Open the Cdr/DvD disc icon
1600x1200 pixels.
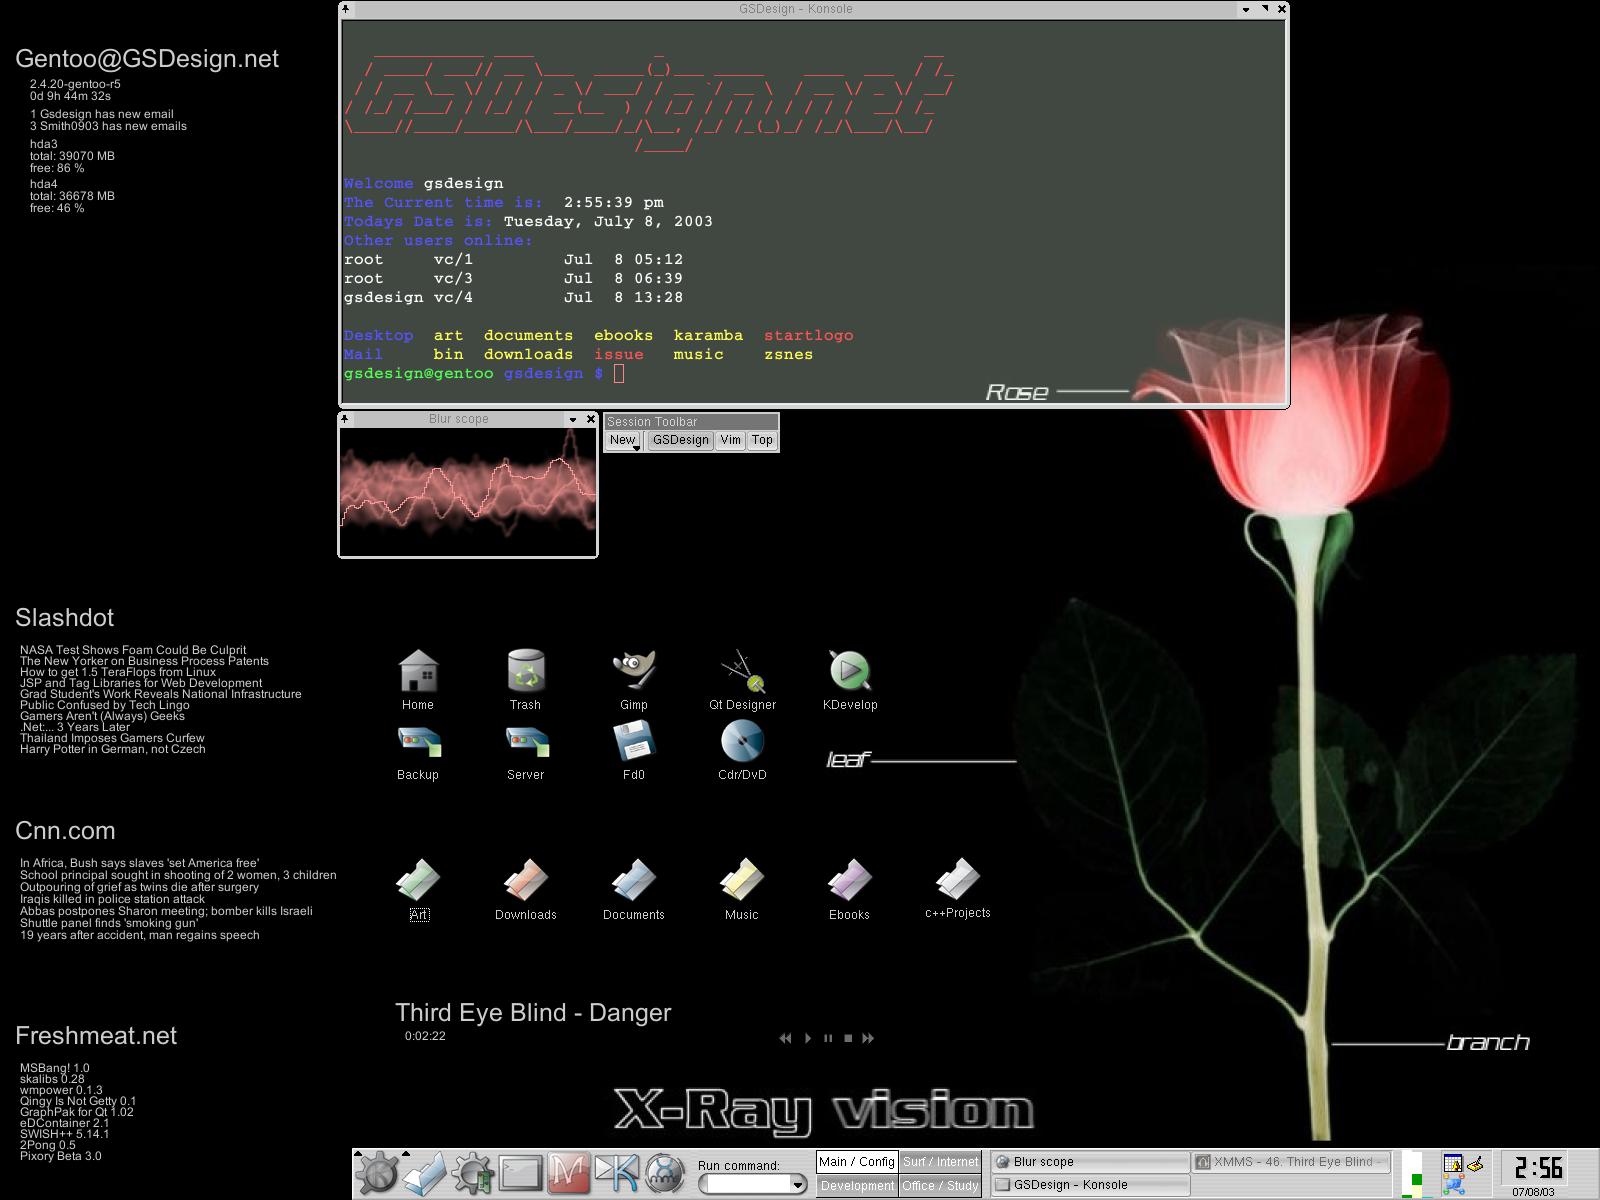pyautogui.click(x=742, y=751)
